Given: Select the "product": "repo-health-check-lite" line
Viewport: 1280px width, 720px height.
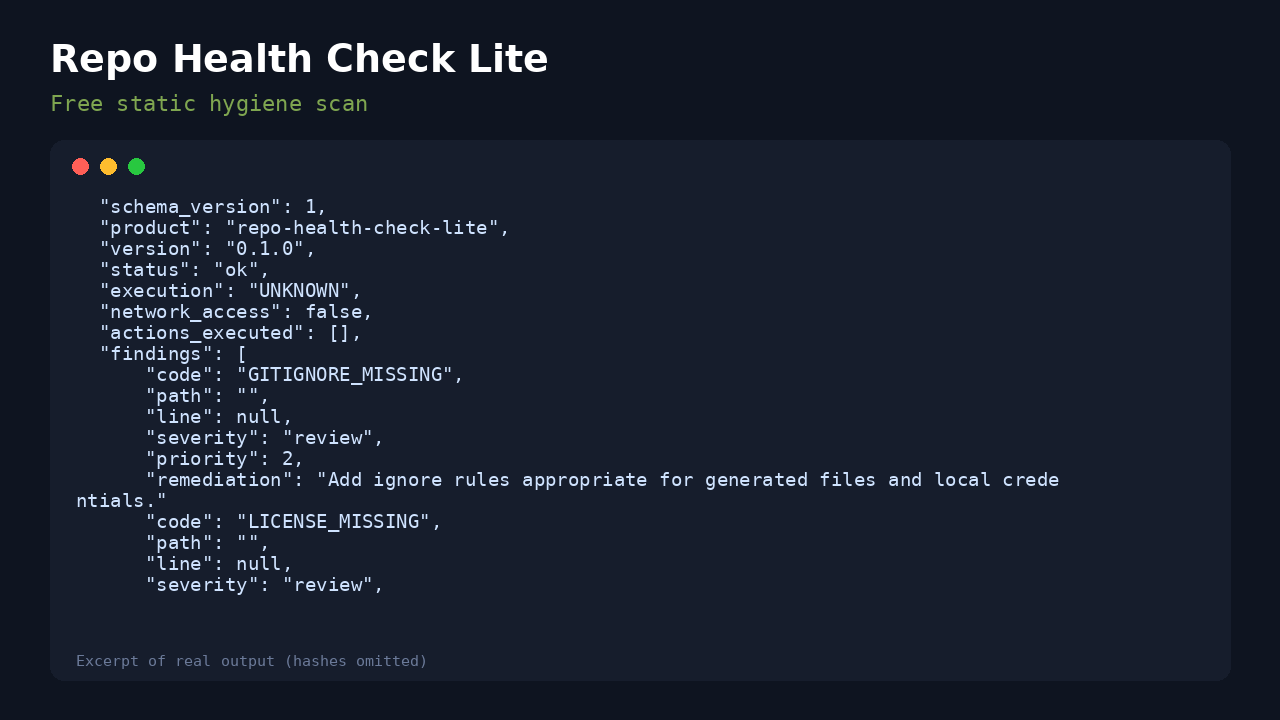Looking at the screenshot, I should click(x=305, y=228).
